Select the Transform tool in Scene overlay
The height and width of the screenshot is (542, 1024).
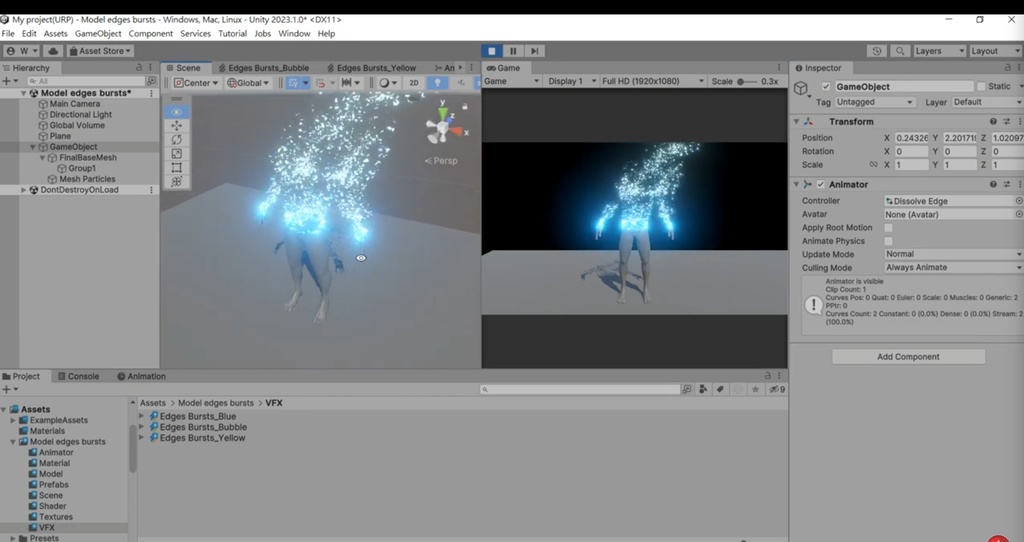click(176, 182)
